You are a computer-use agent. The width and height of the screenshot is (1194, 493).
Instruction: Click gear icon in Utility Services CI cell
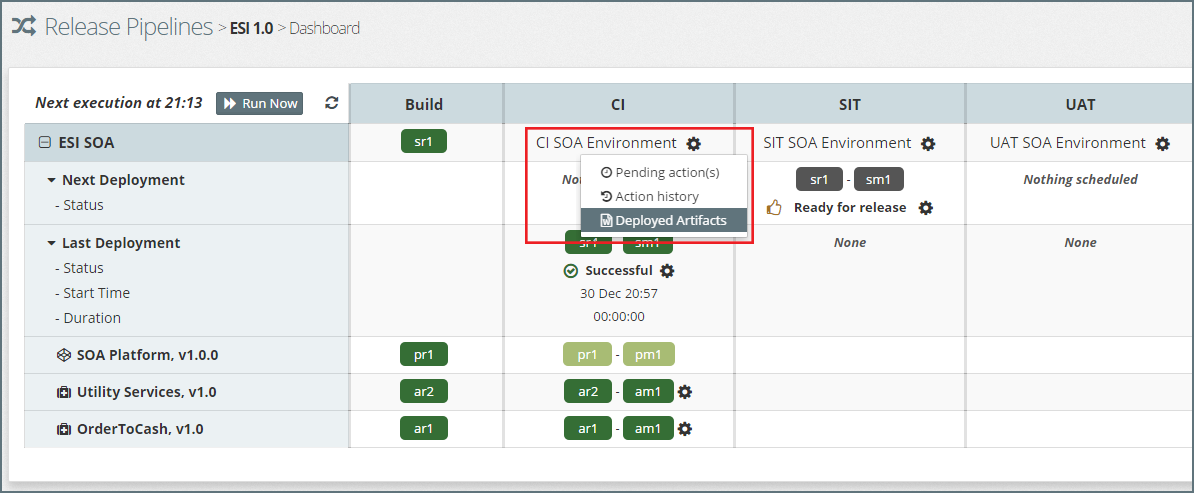coord(685,392)
